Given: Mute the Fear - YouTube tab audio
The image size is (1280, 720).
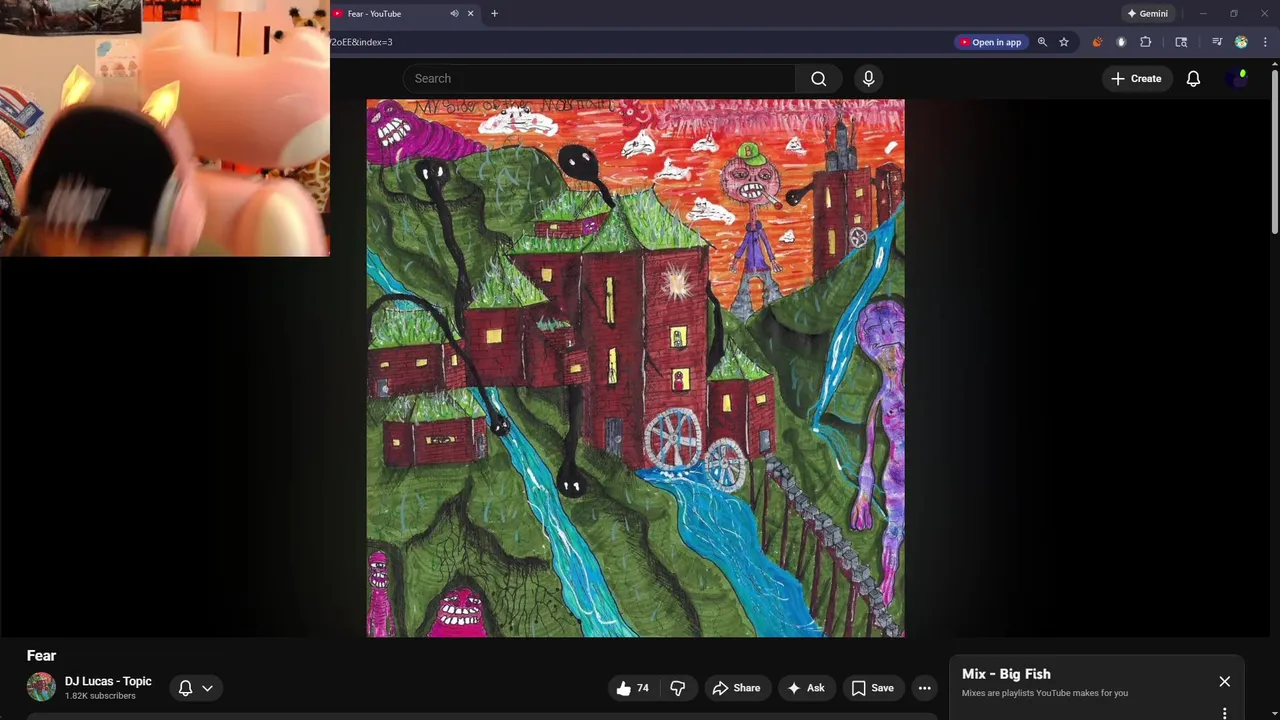Looking at the screenshot, I should pos(454,14).
